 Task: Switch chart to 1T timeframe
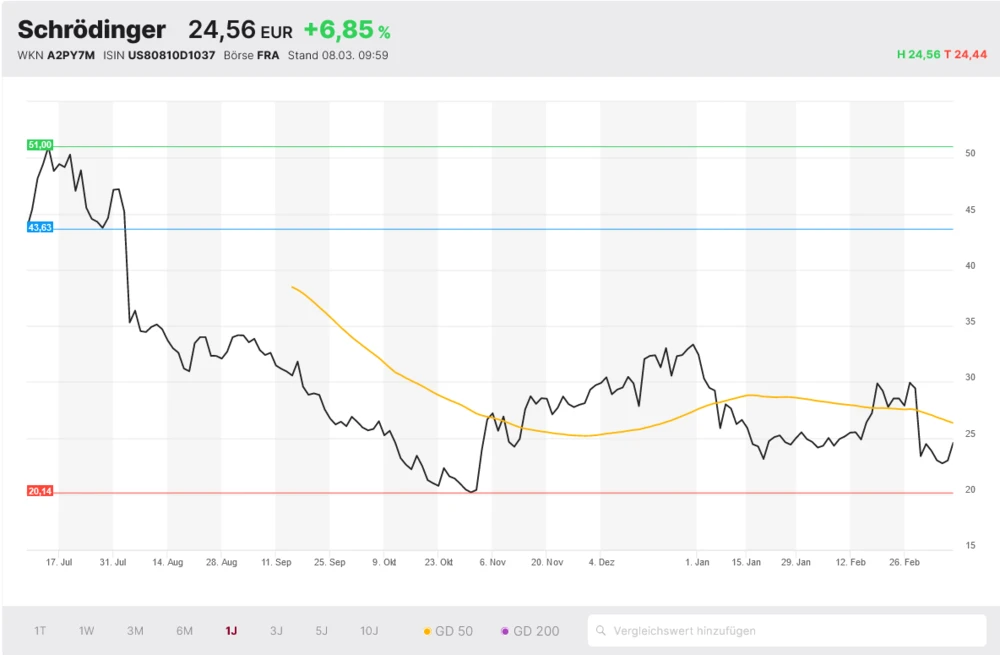pos(40,631)
